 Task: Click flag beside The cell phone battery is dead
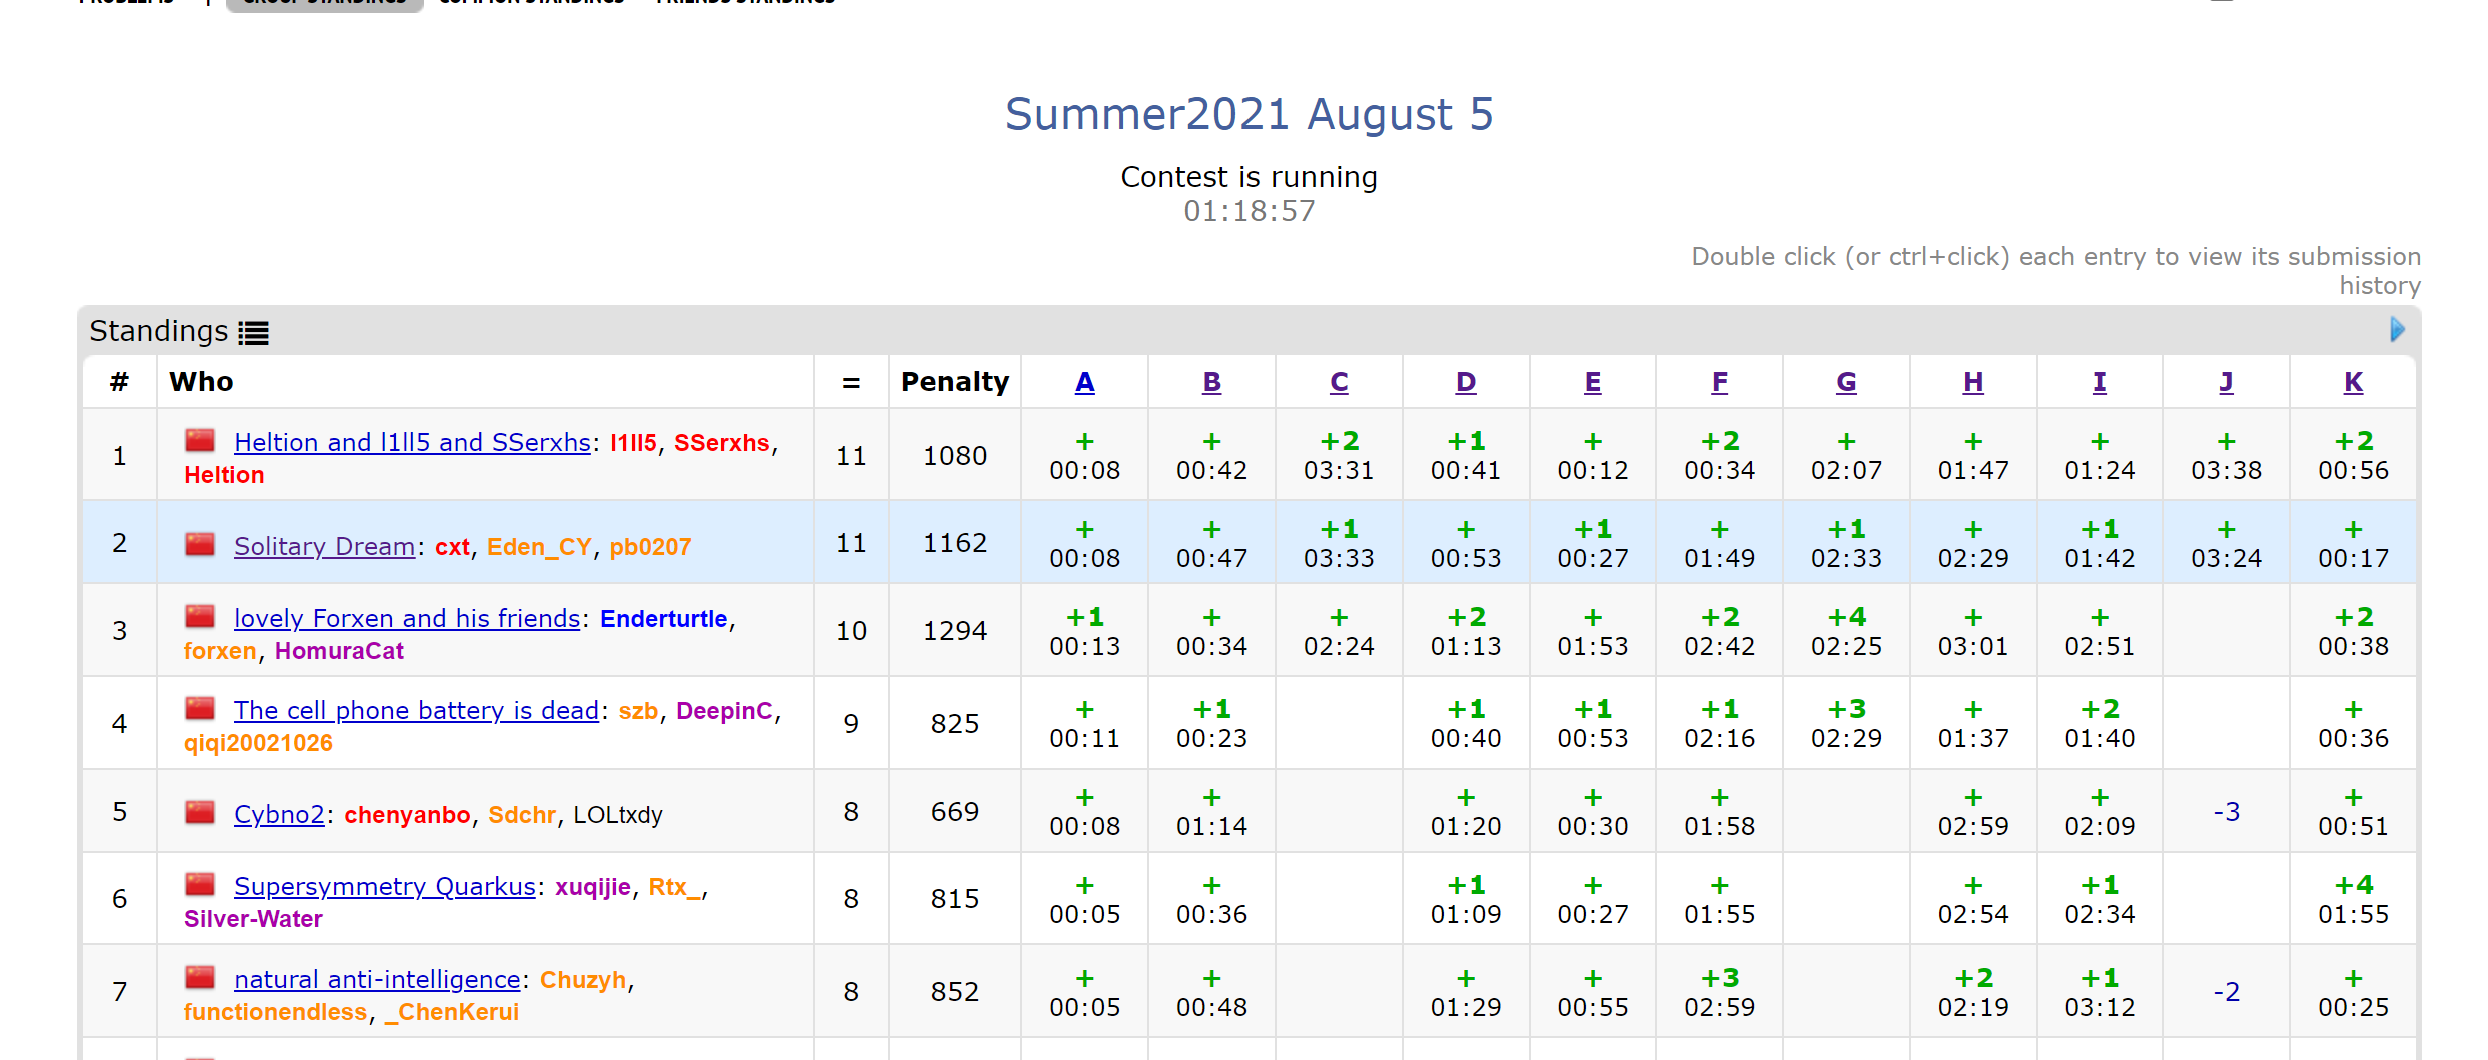pos(200,709)
